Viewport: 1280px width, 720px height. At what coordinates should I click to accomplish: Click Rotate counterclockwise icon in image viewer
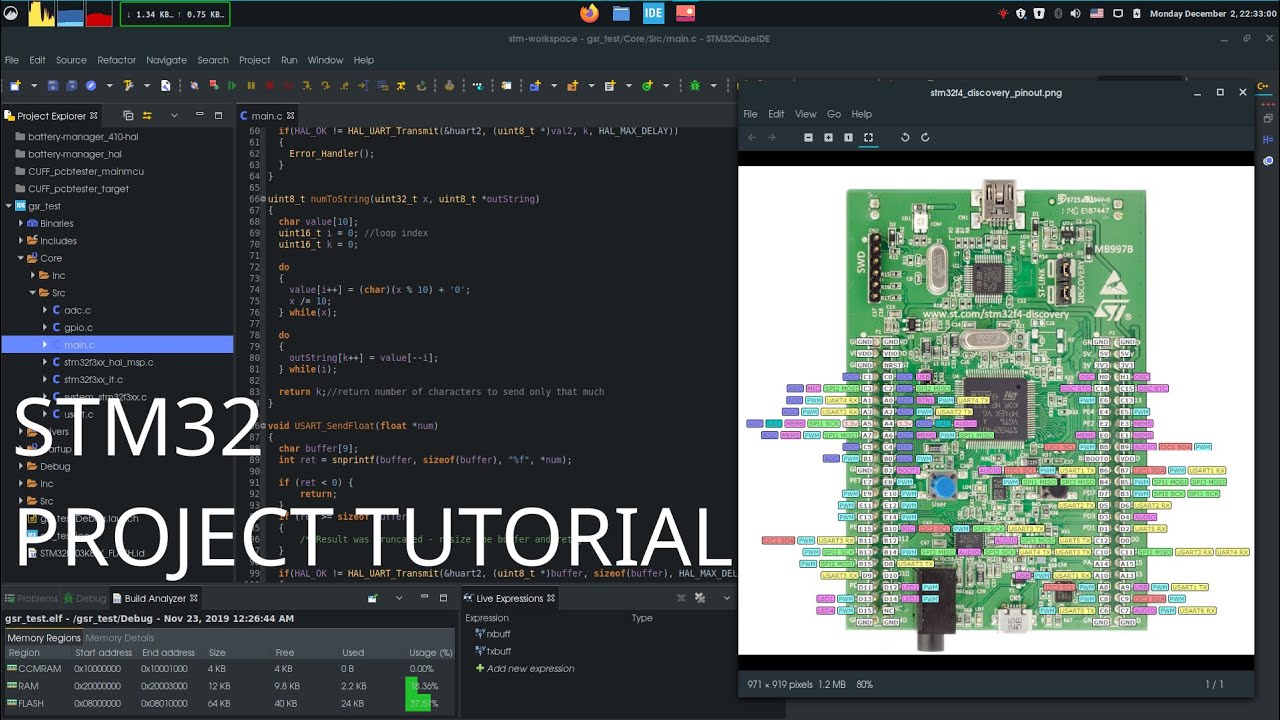click(x=905, y=137)
